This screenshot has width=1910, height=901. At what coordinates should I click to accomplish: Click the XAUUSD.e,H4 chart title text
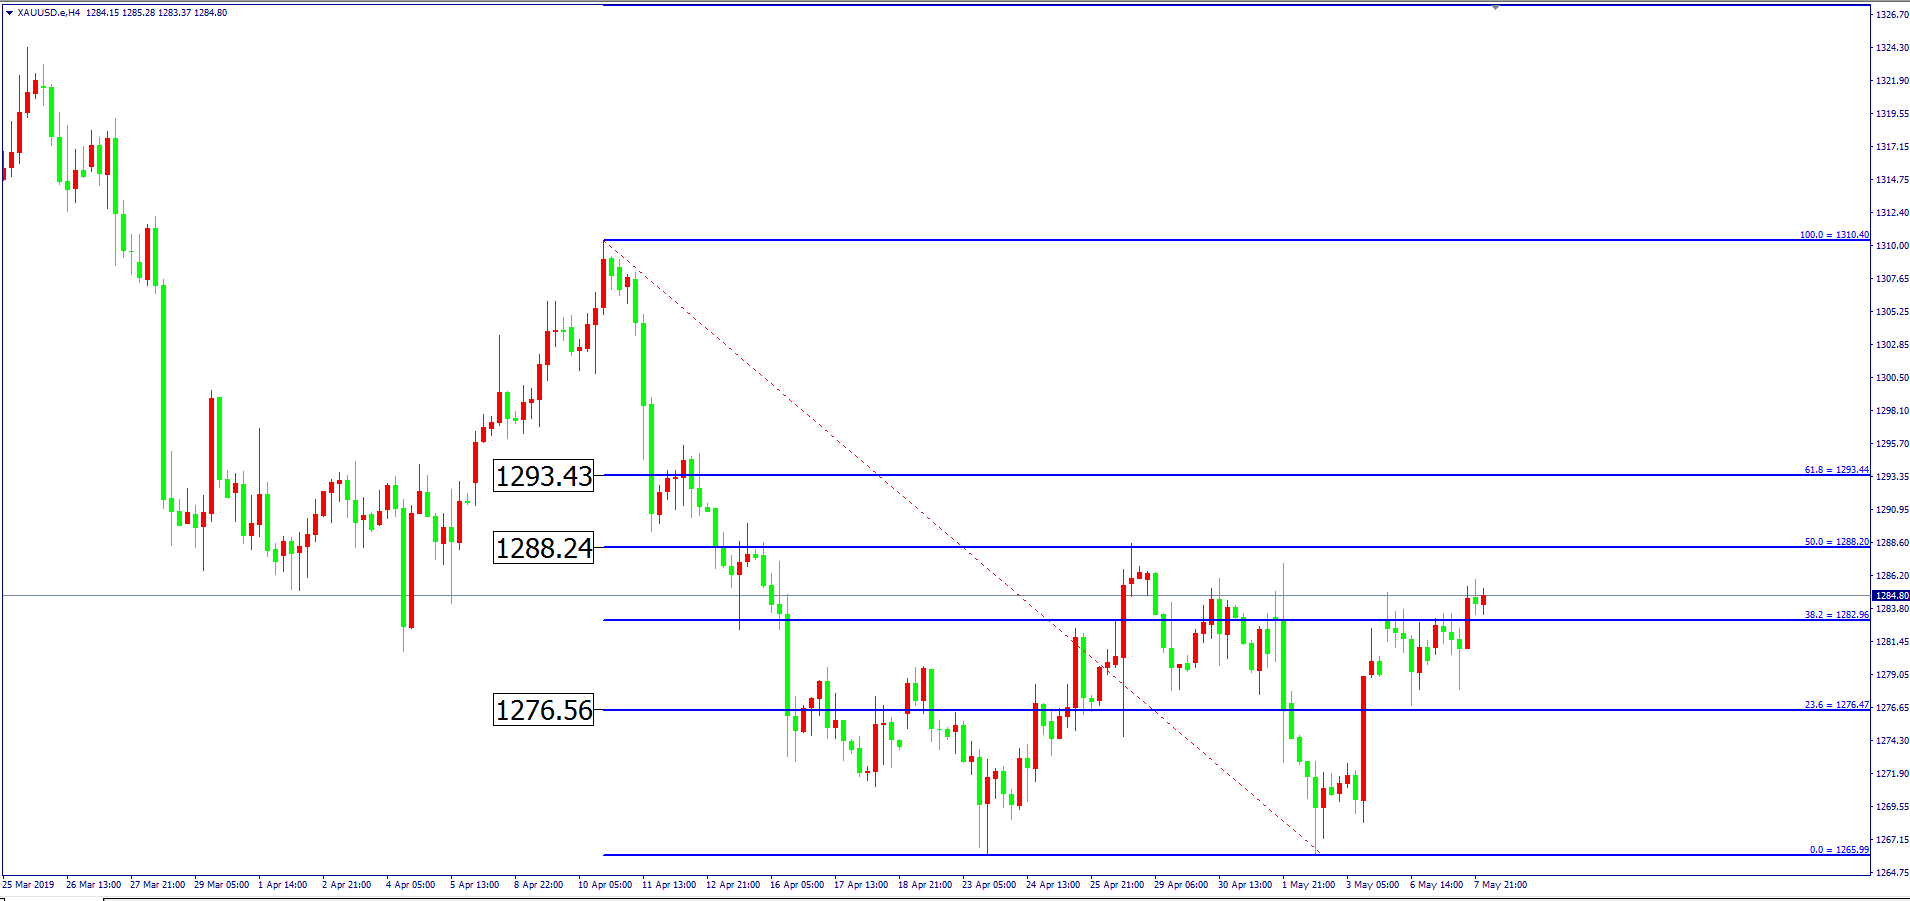(49, 13)
